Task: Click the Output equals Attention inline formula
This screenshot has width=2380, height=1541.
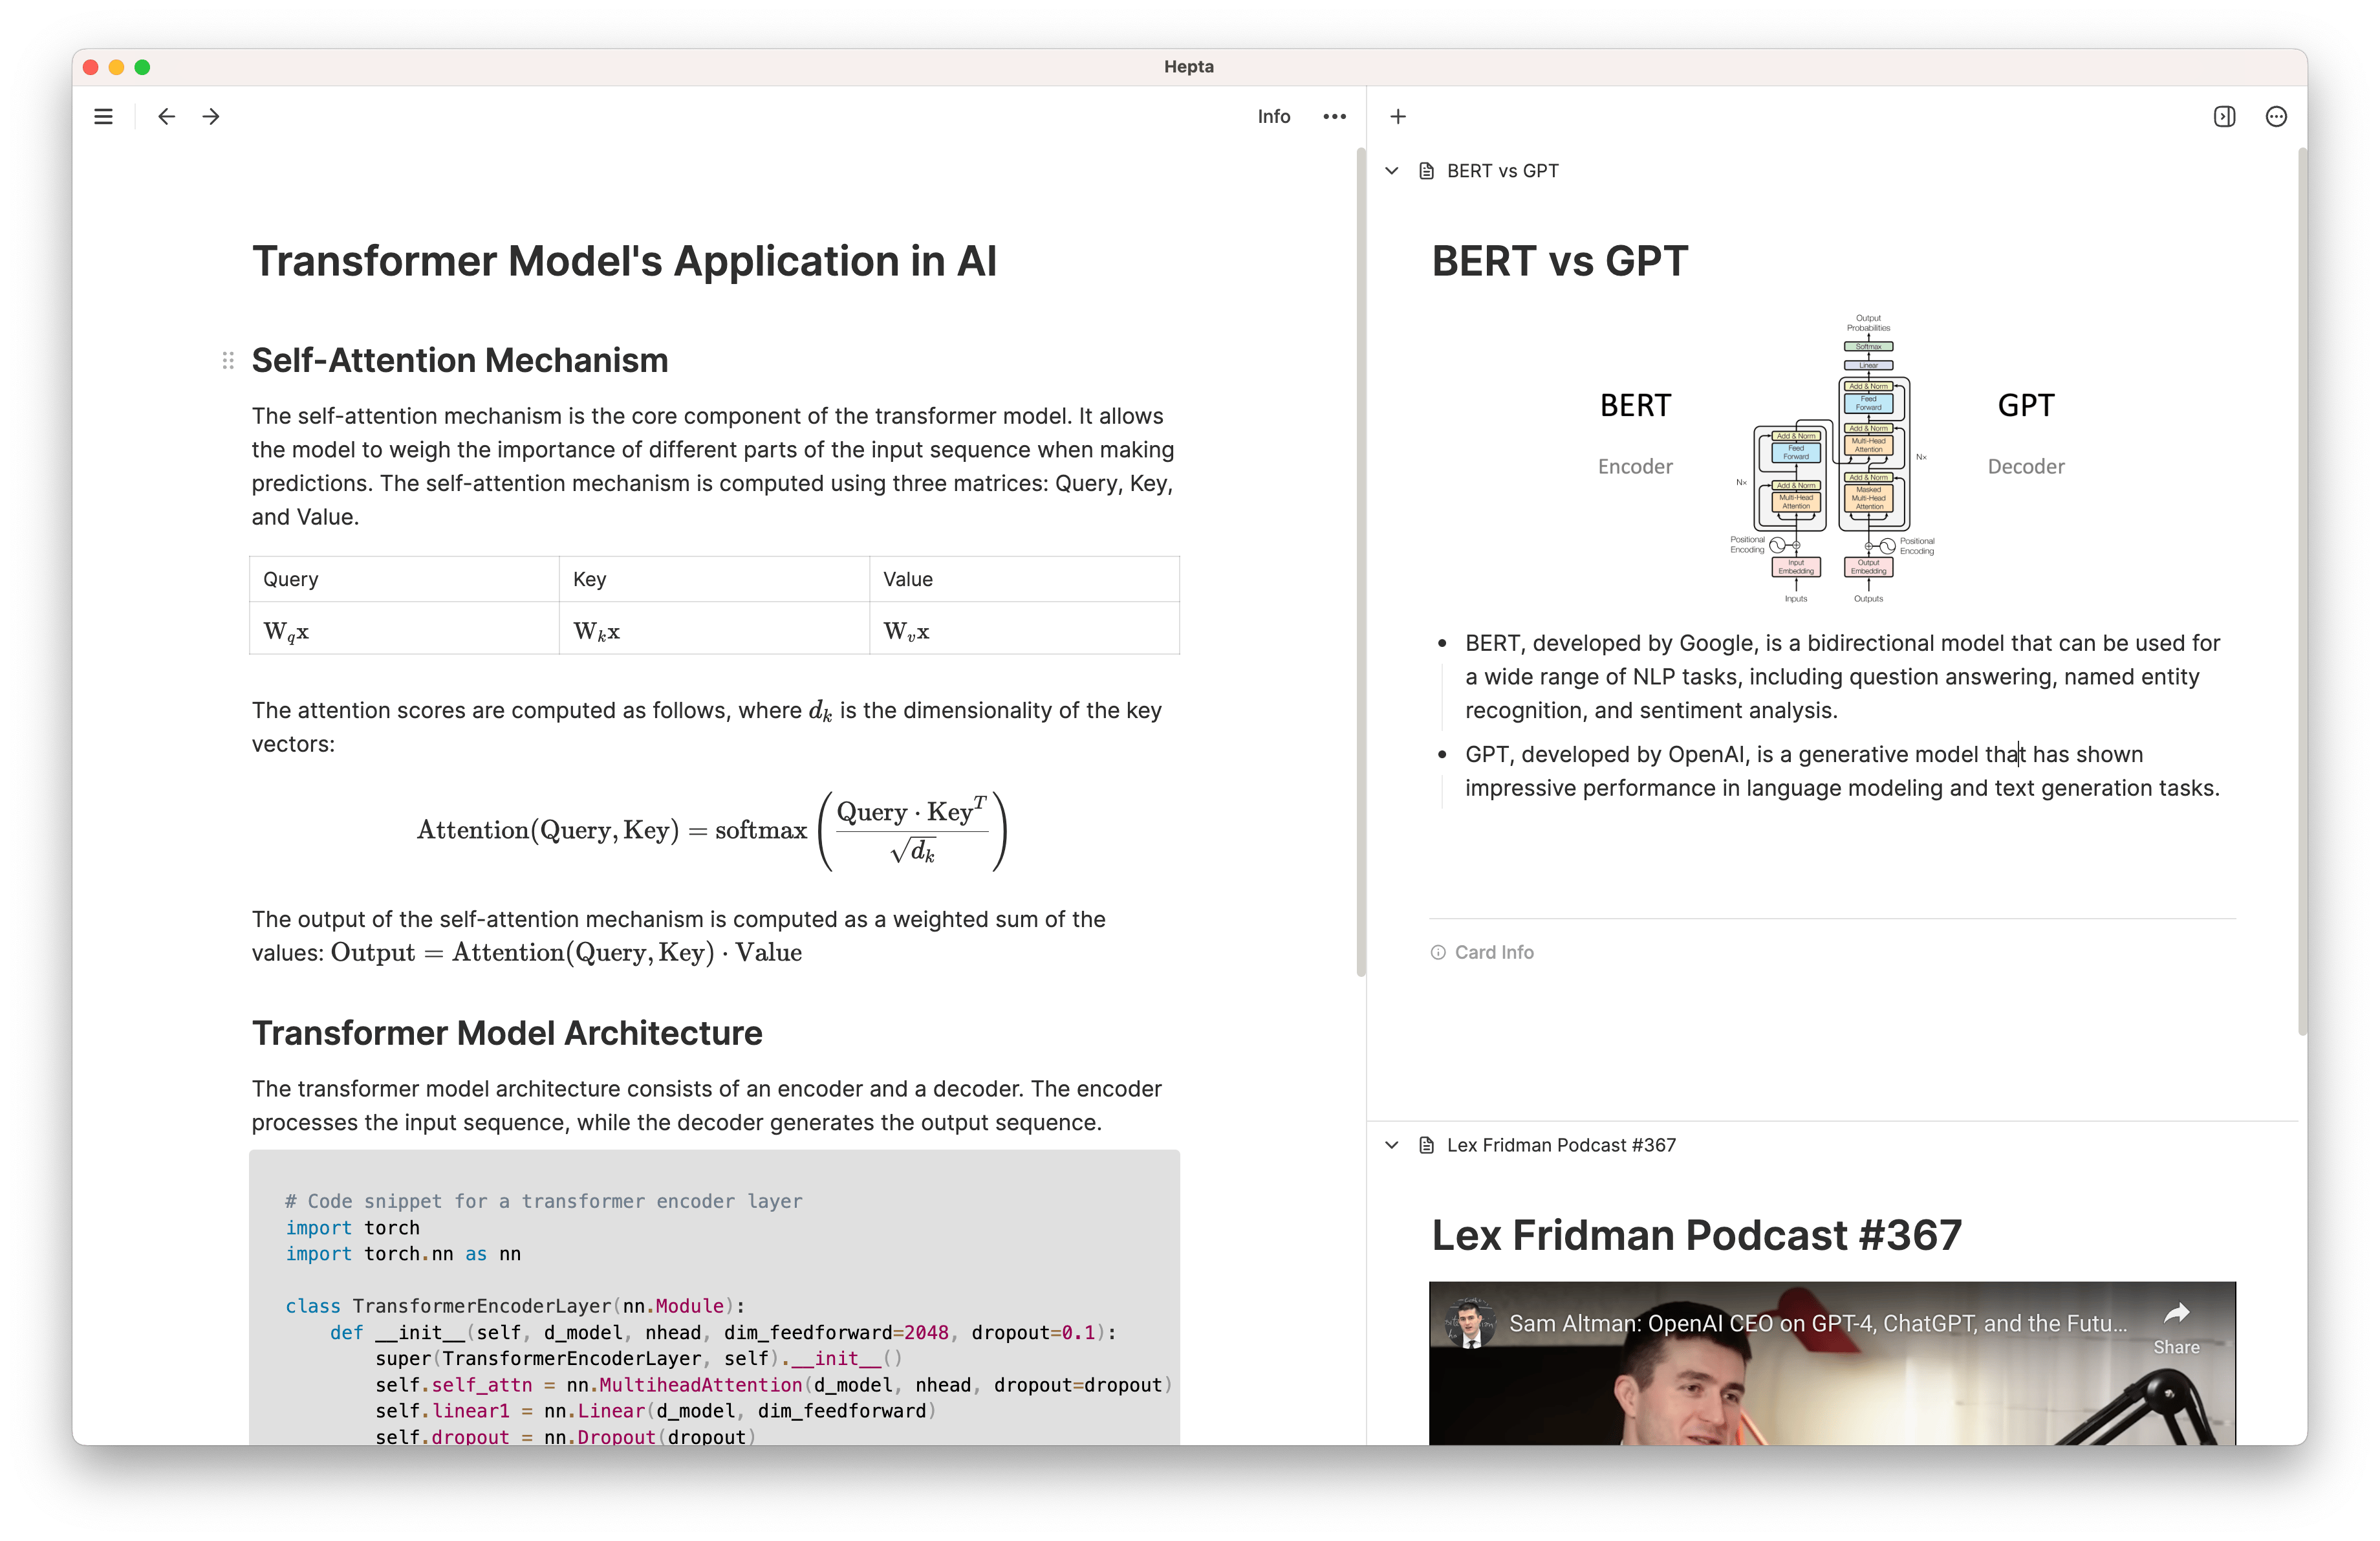Action: tap(566, 952)
